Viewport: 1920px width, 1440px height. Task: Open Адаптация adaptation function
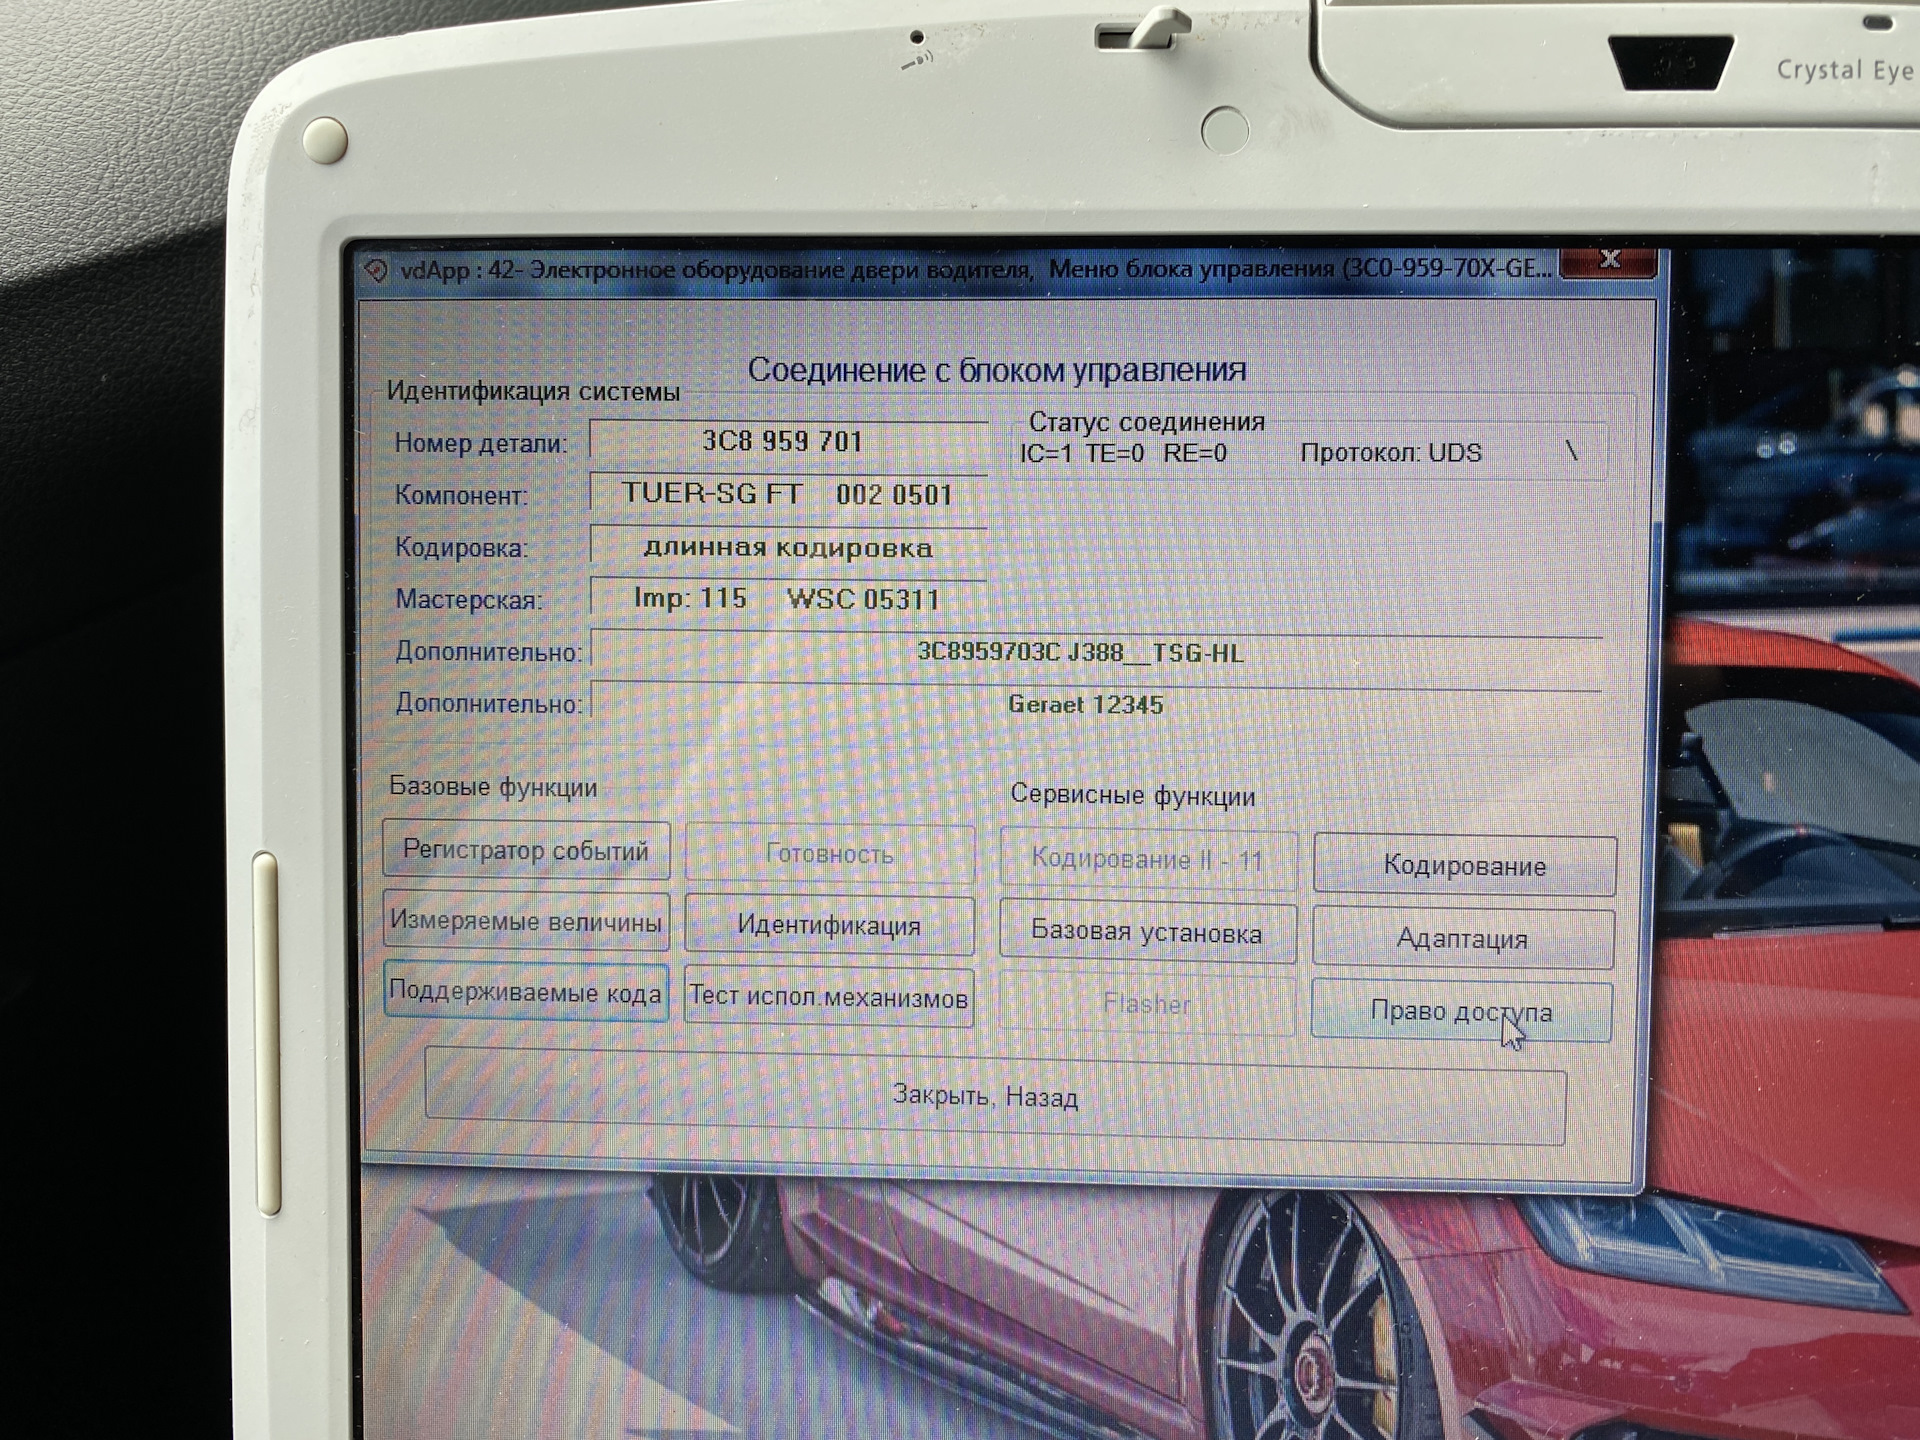tap(1463, 938)
